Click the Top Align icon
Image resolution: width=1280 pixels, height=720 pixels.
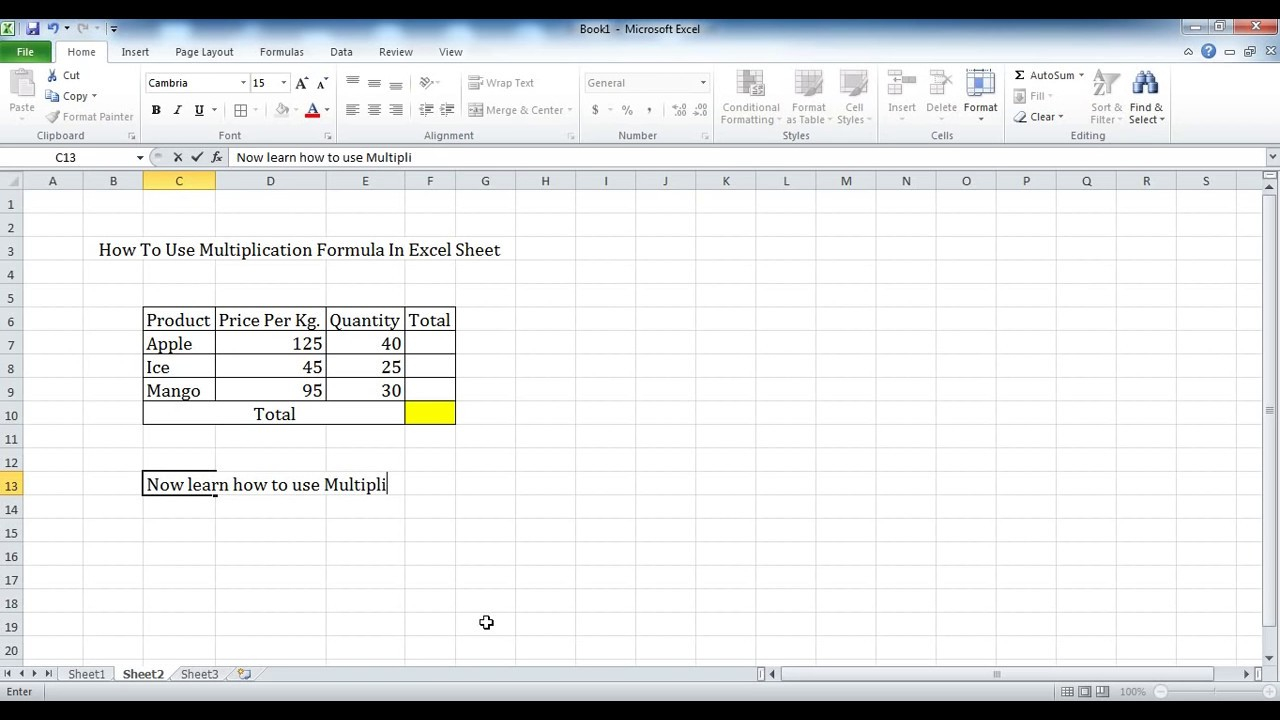click(352, 83)
